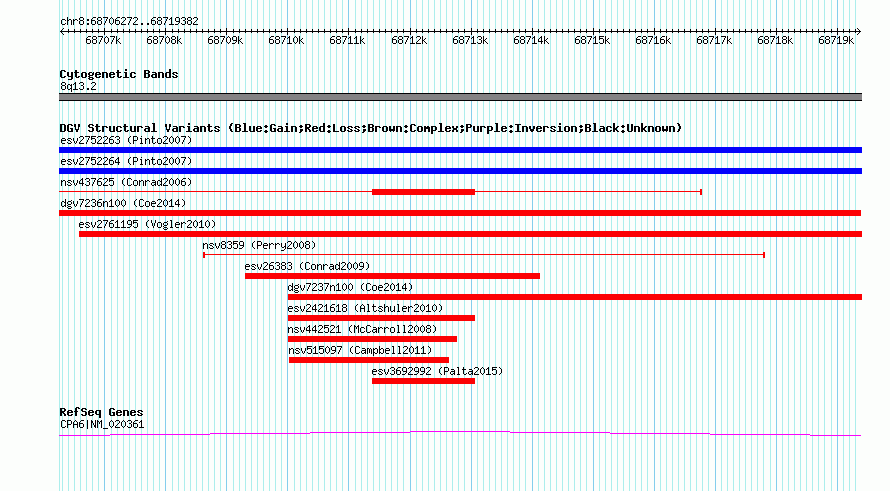Select the esv2421618 (Altshuler2010) red bar
890x491 pixels.
(x=381, y=318)
